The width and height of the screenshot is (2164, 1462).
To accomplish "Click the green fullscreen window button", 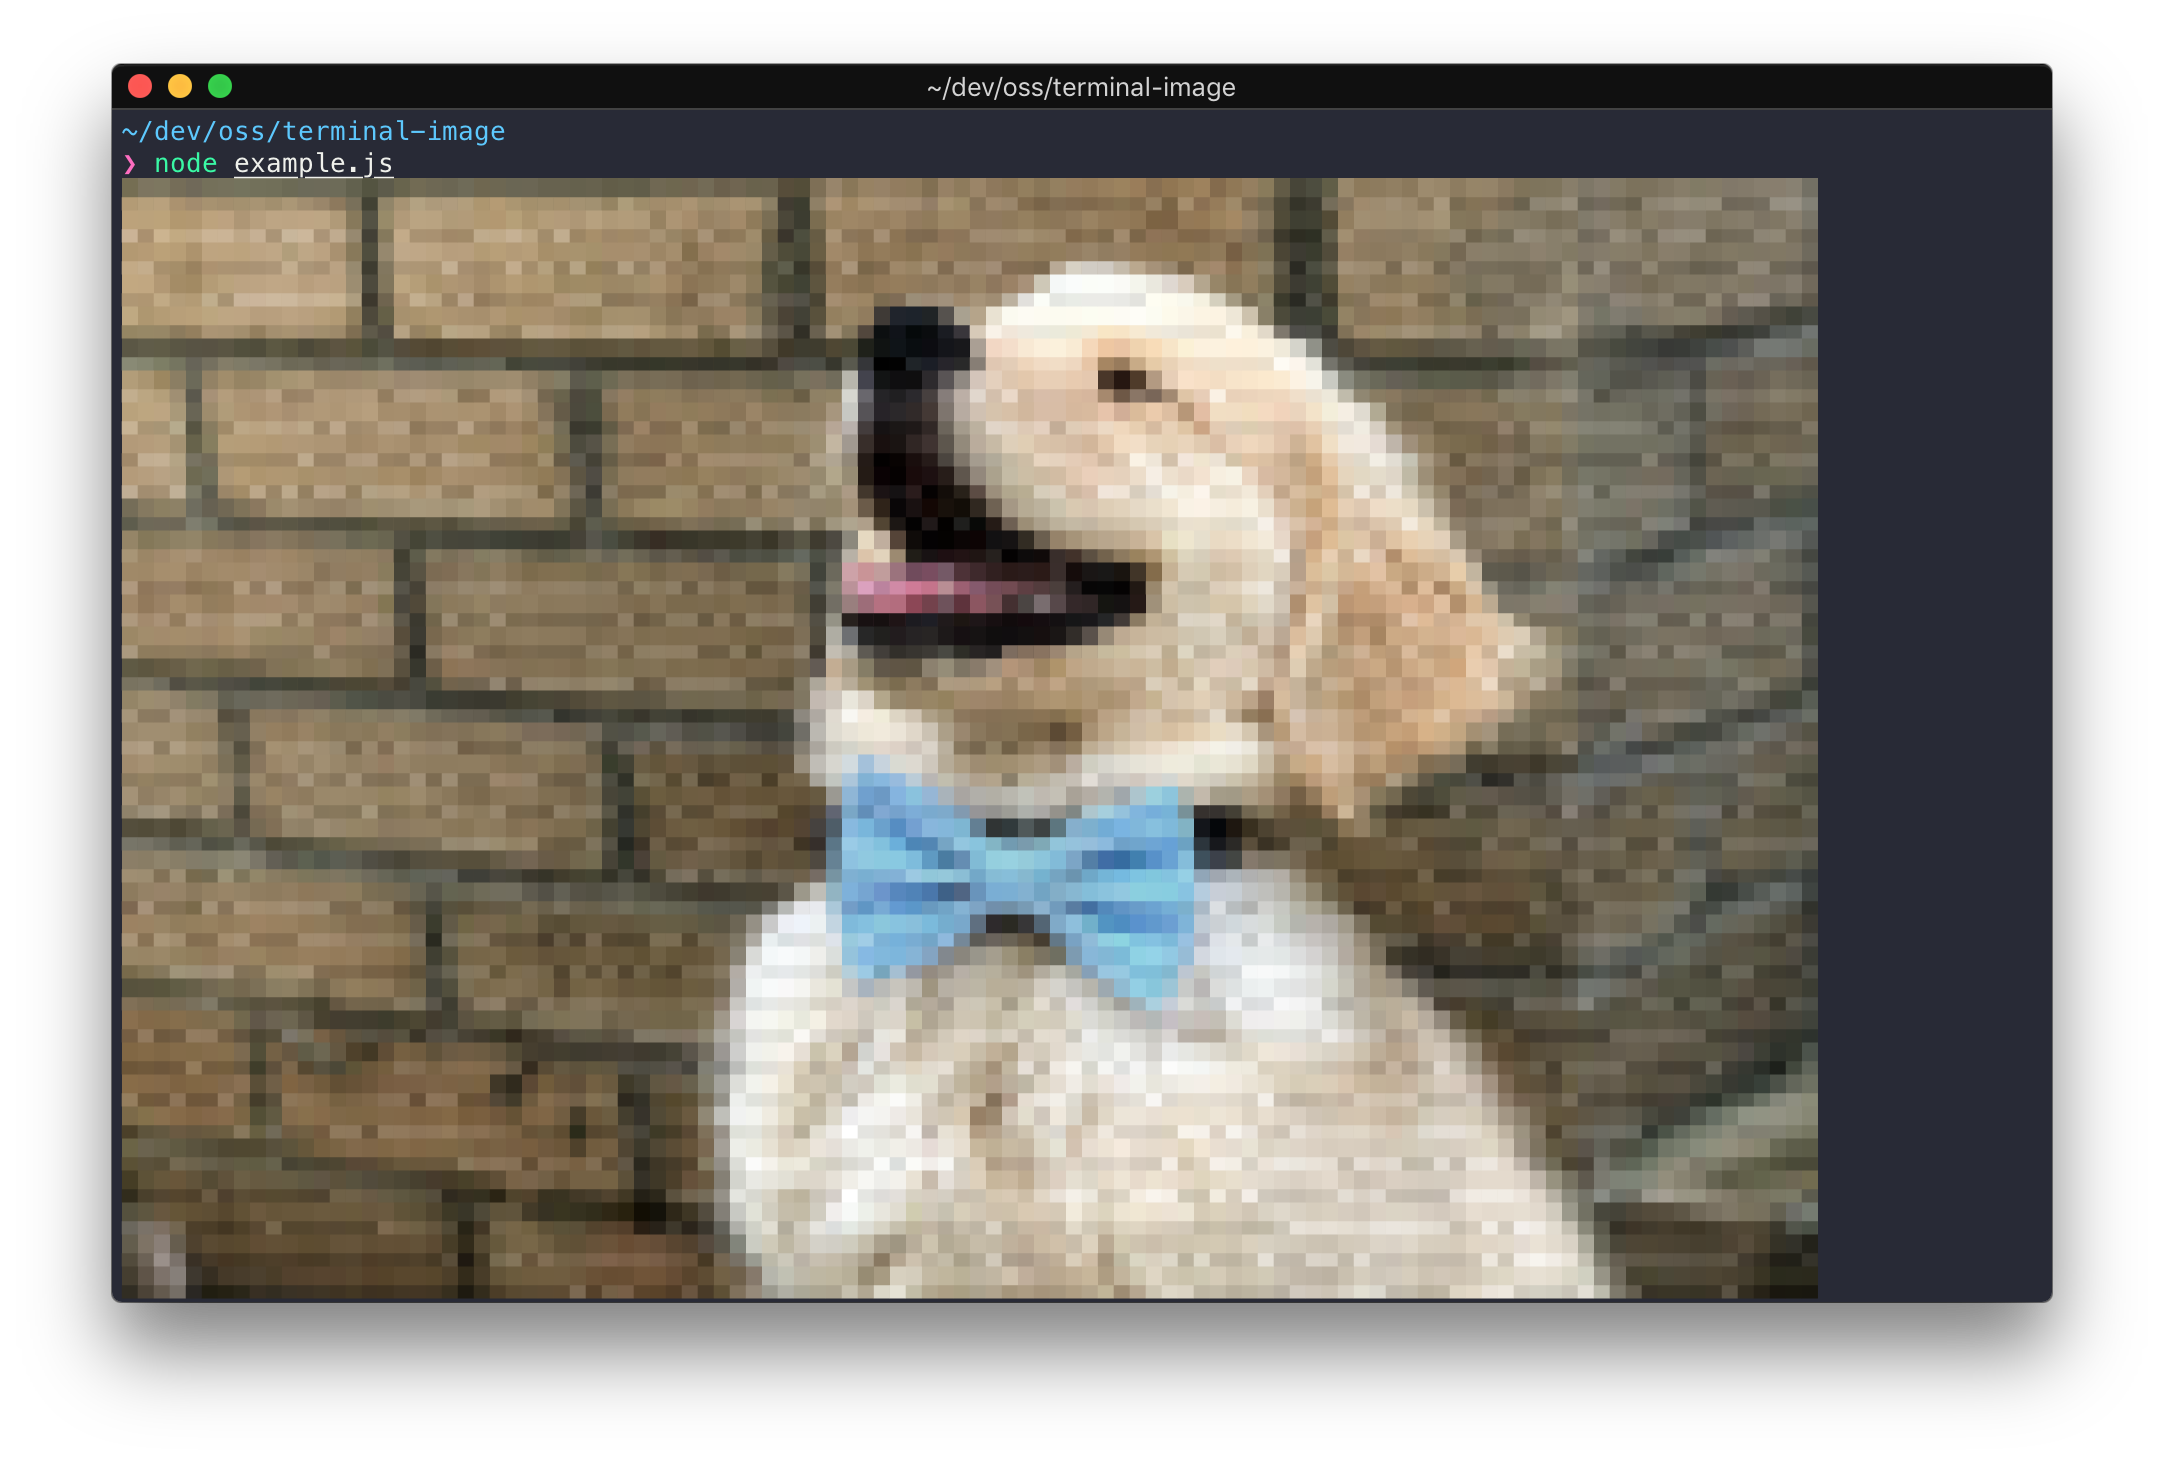I will [x=220, y=87].
